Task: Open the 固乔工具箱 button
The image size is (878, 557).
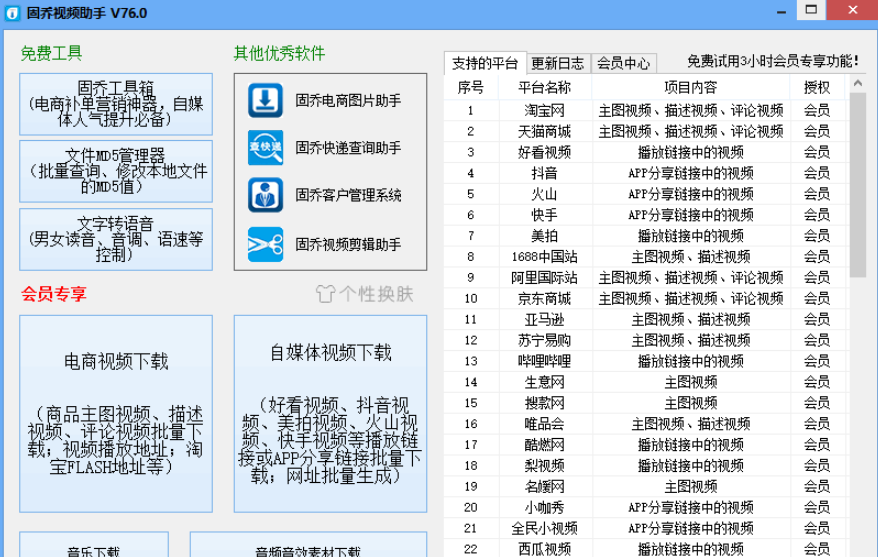Action: (116, 104)
